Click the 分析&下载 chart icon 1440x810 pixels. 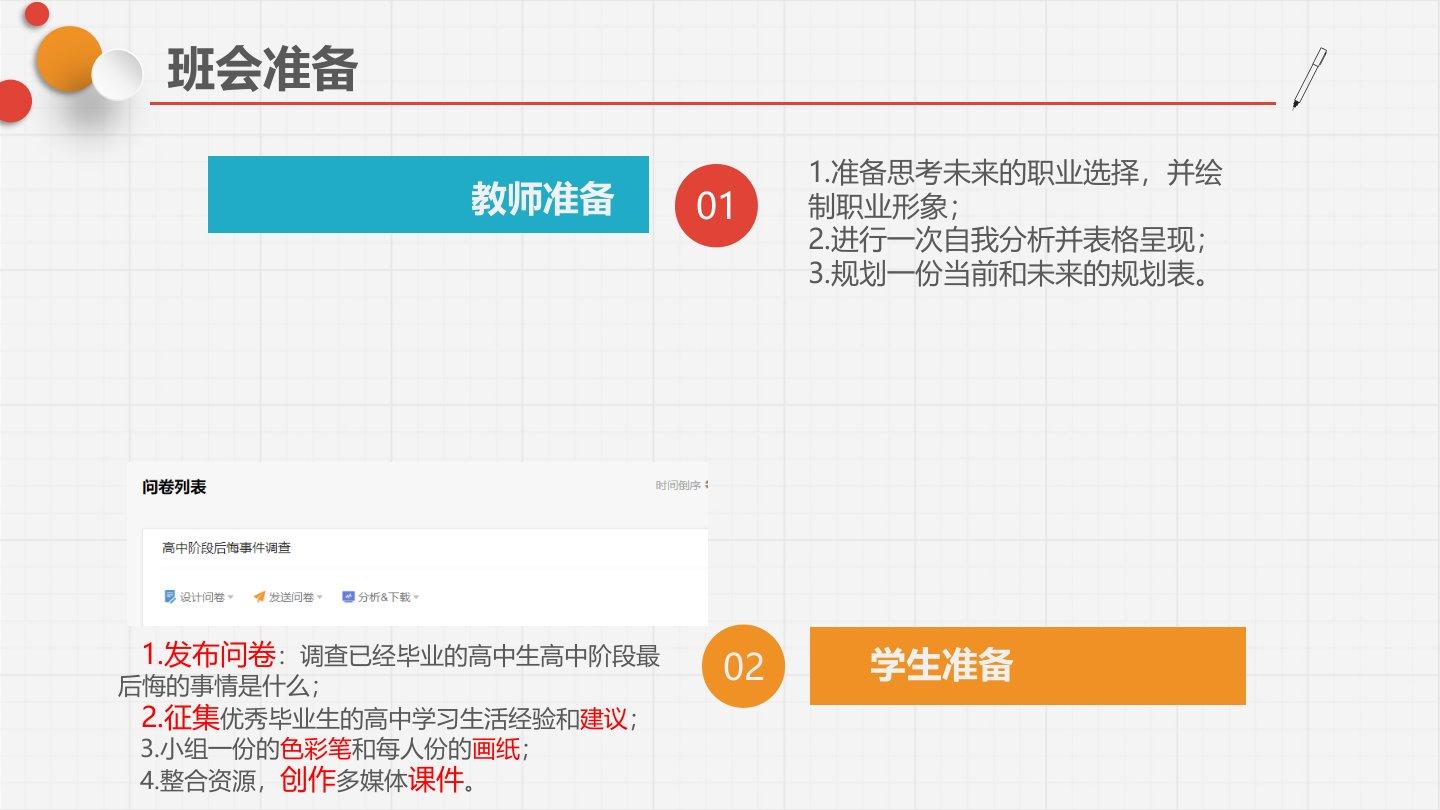[x=348, y=597]
